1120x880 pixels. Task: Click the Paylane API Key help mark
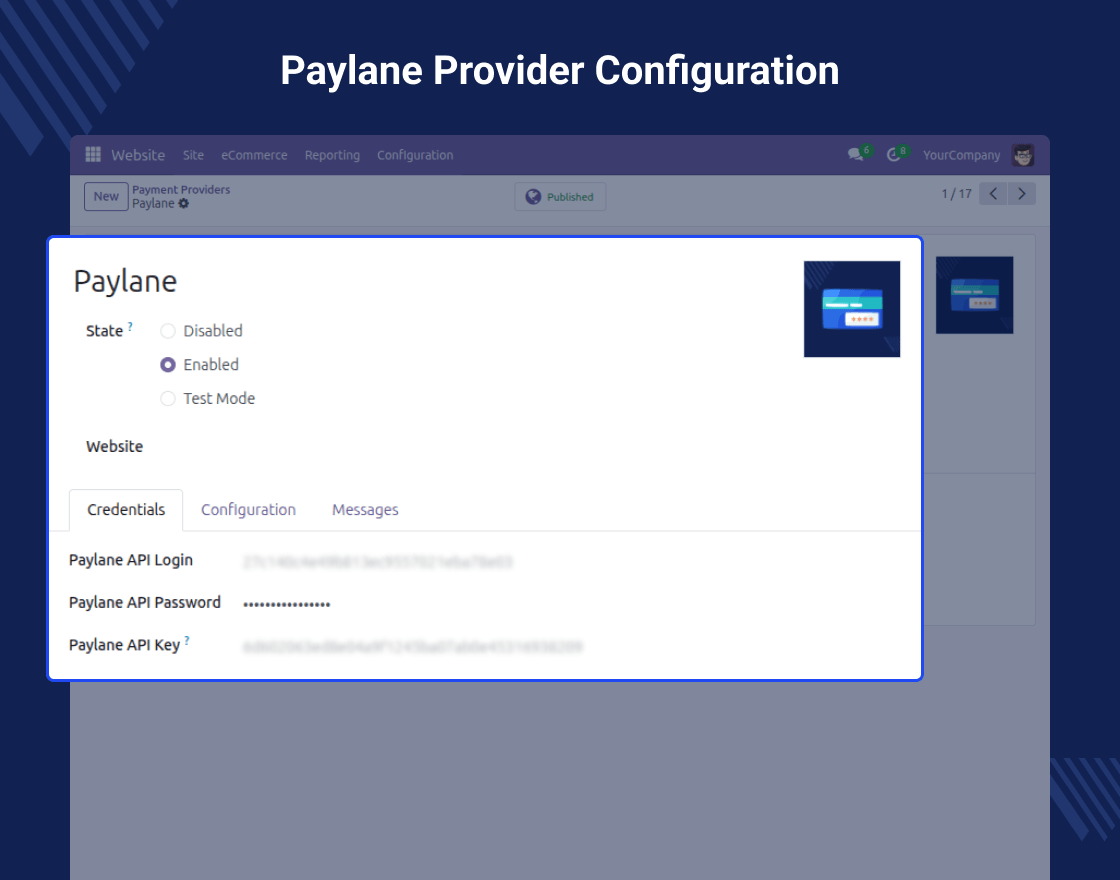(187, 640)
